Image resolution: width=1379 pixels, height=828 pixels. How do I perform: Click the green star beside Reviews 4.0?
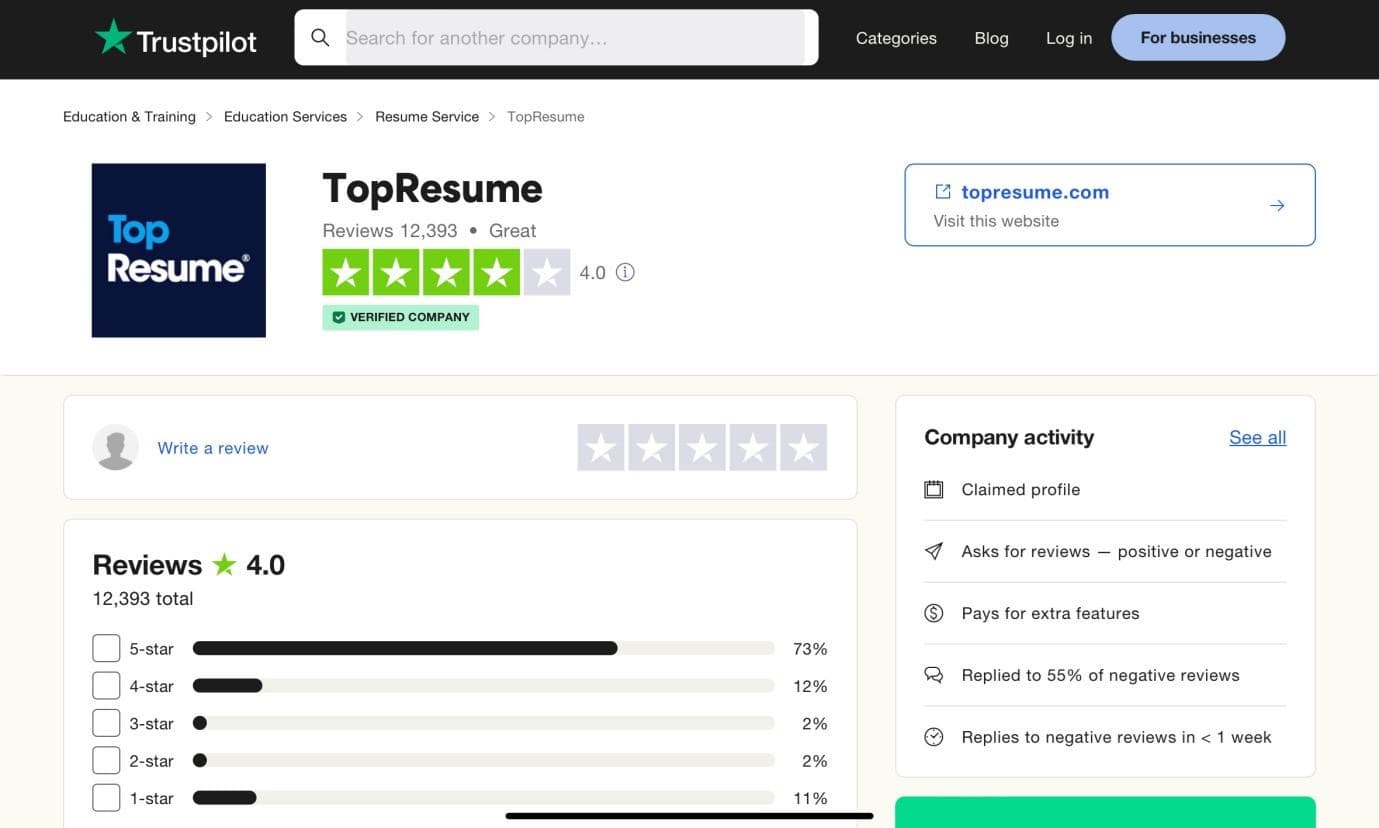[224, 565]
